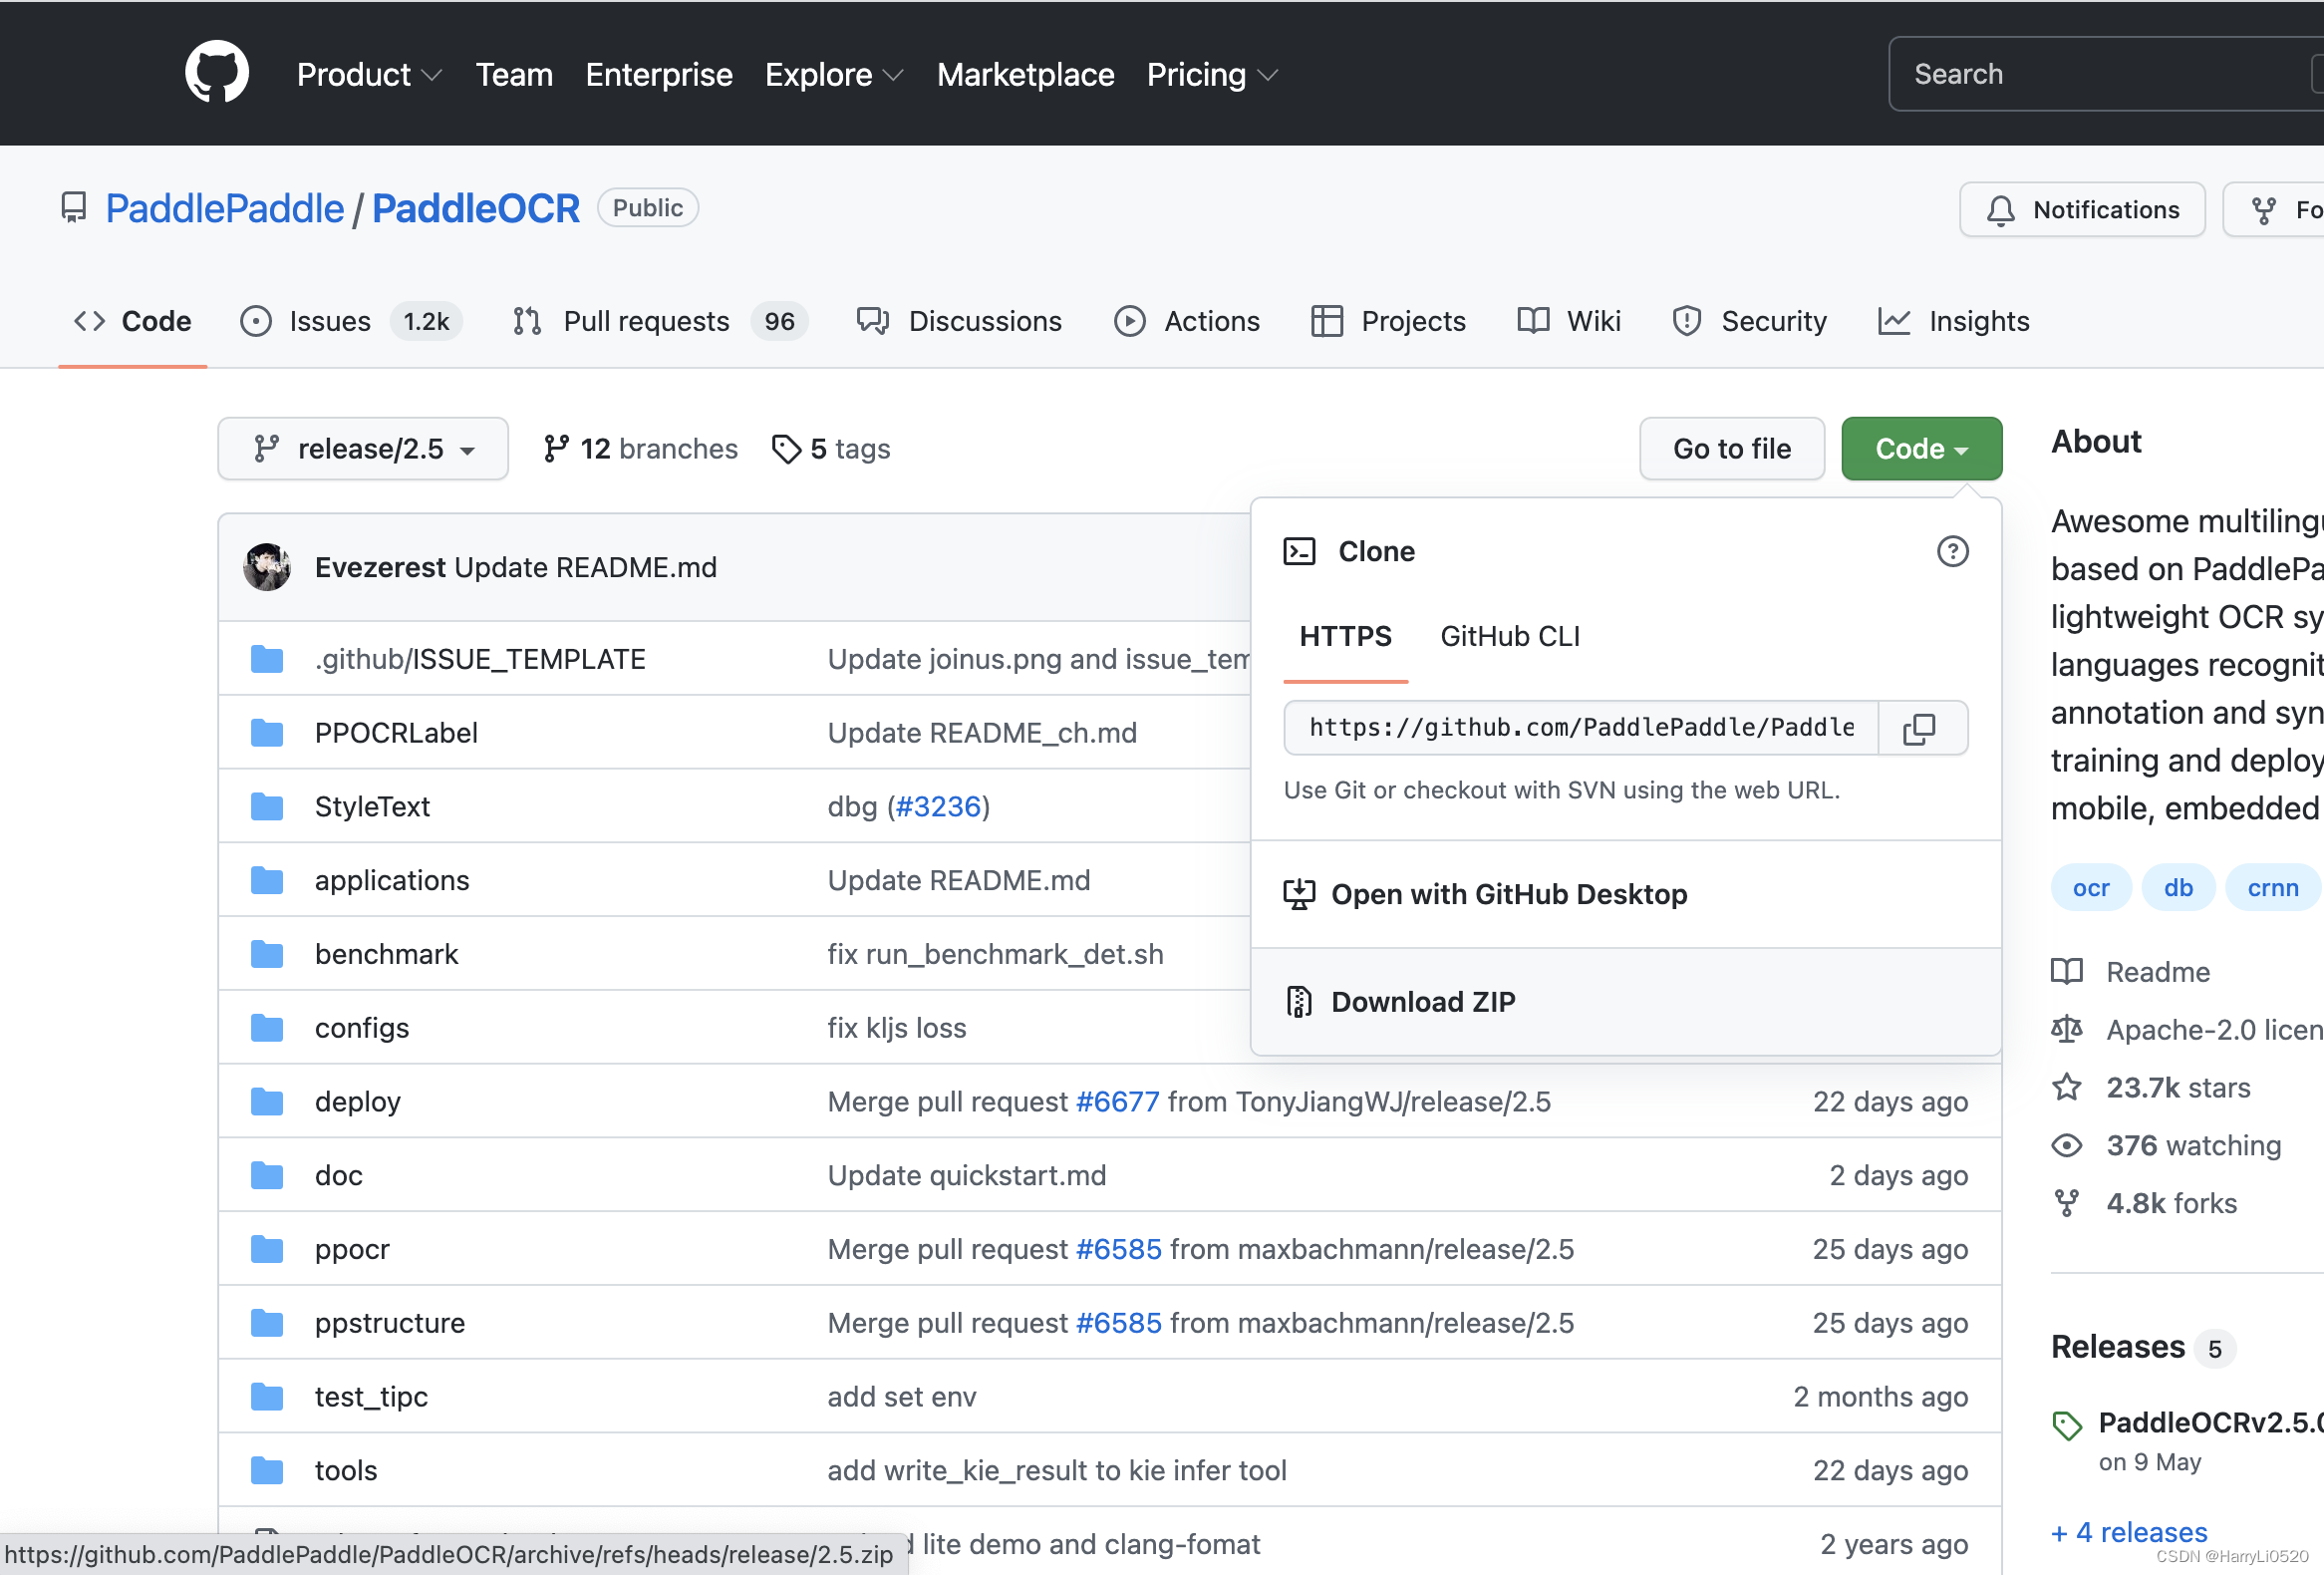The image size is (2324, 1575).
Task: Expand the Explore menu
Action: point(834,74)
